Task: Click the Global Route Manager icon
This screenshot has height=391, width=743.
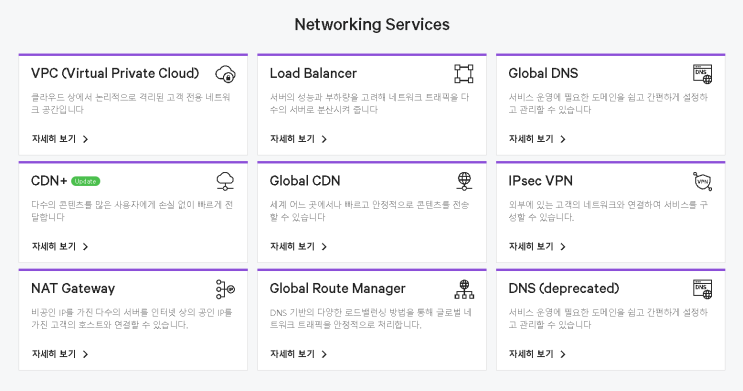Action: pos(464,289)
